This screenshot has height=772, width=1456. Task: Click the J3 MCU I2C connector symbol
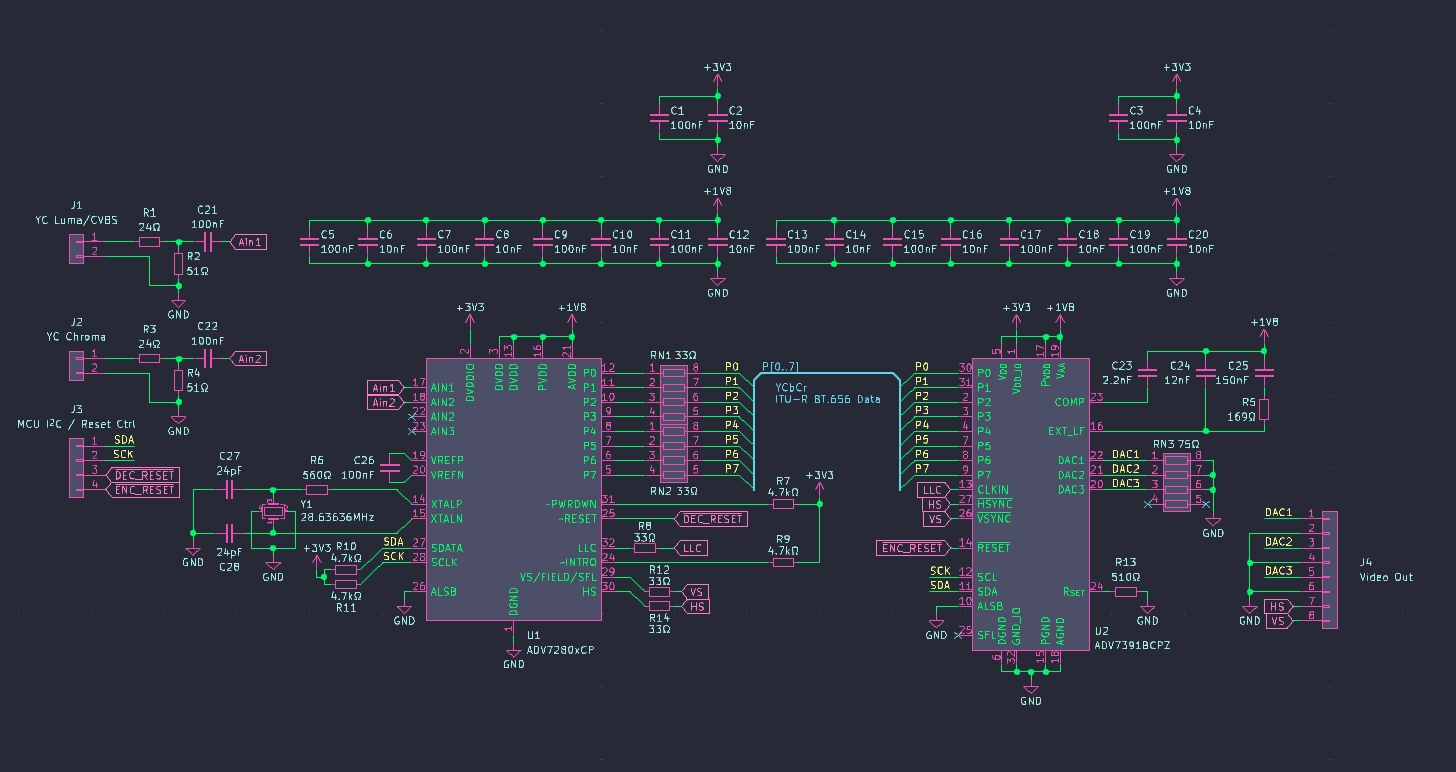77,465
